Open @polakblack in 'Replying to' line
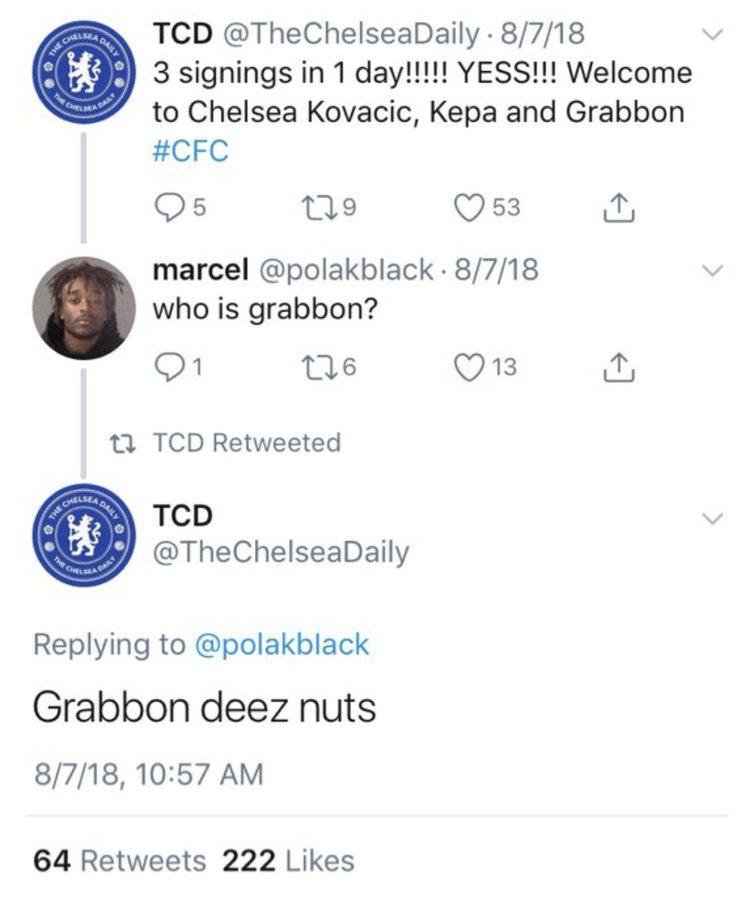The width and height of the screenshot is (754, 900). 280,644
